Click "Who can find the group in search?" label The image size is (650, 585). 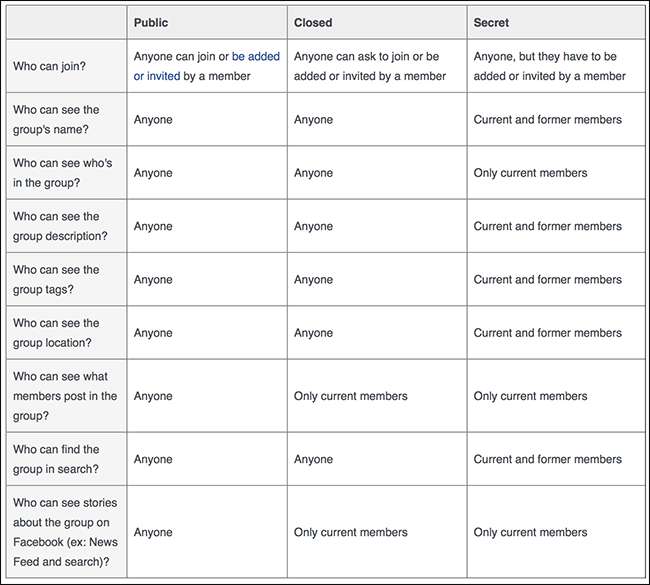click(56, 459)
